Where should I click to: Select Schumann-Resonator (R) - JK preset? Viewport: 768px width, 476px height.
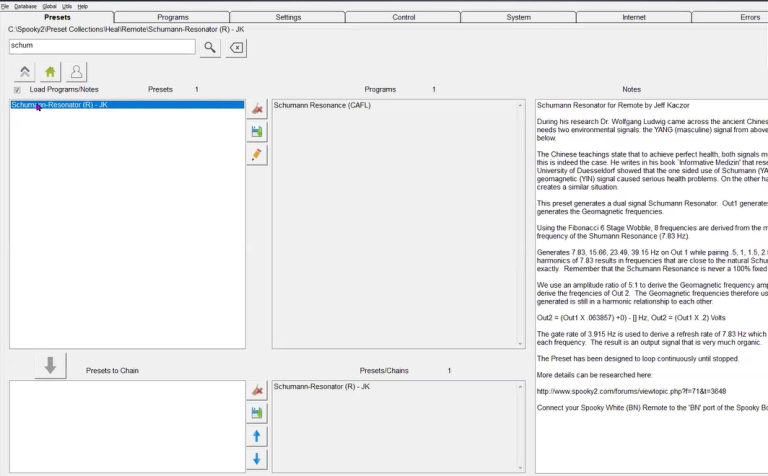(60, 105)
